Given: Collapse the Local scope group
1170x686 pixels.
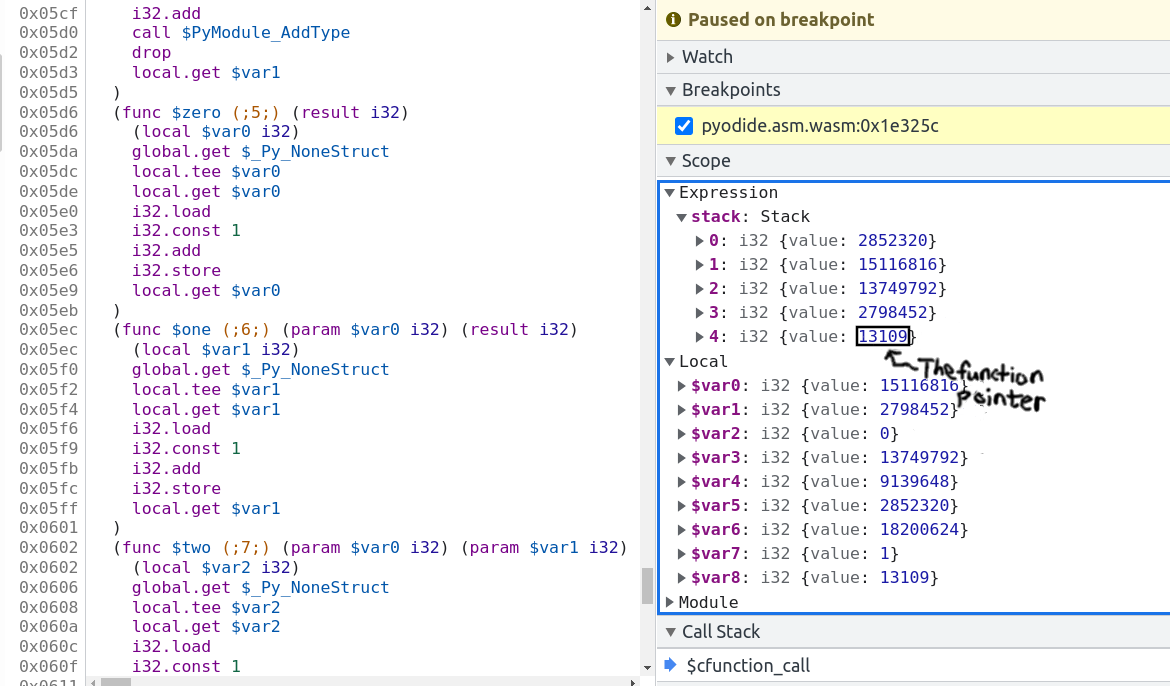Looking at the screenshot, I should [x=670, y=361].
